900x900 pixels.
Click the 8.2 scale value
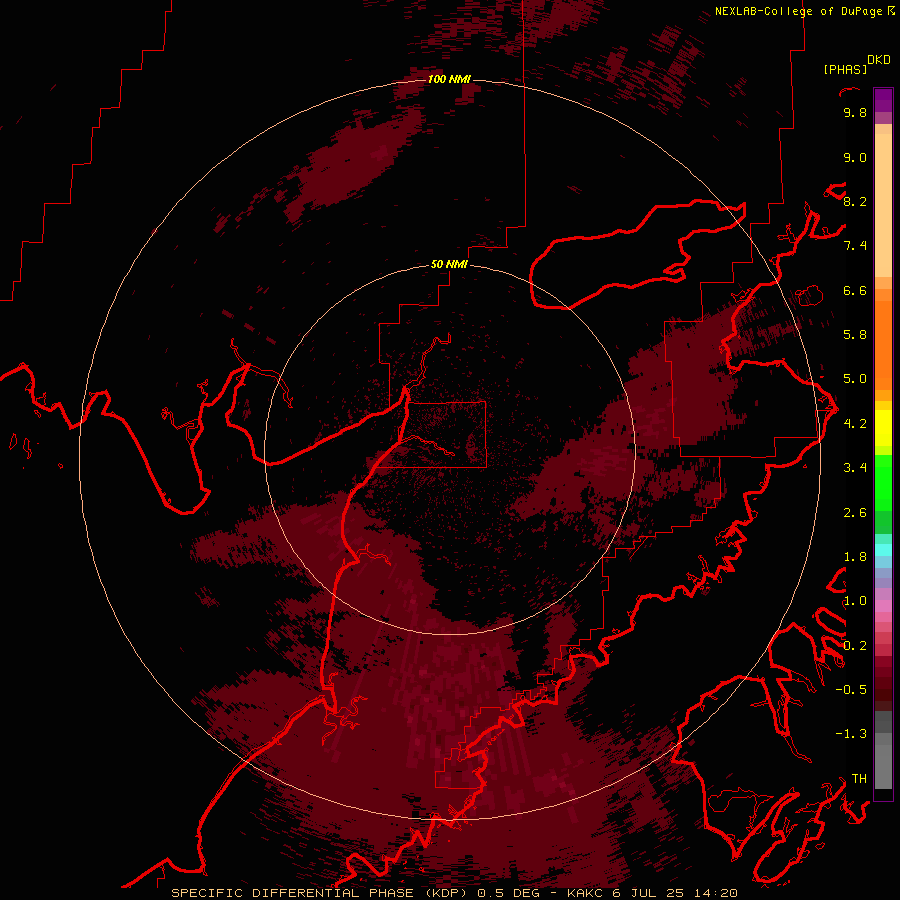855,201
